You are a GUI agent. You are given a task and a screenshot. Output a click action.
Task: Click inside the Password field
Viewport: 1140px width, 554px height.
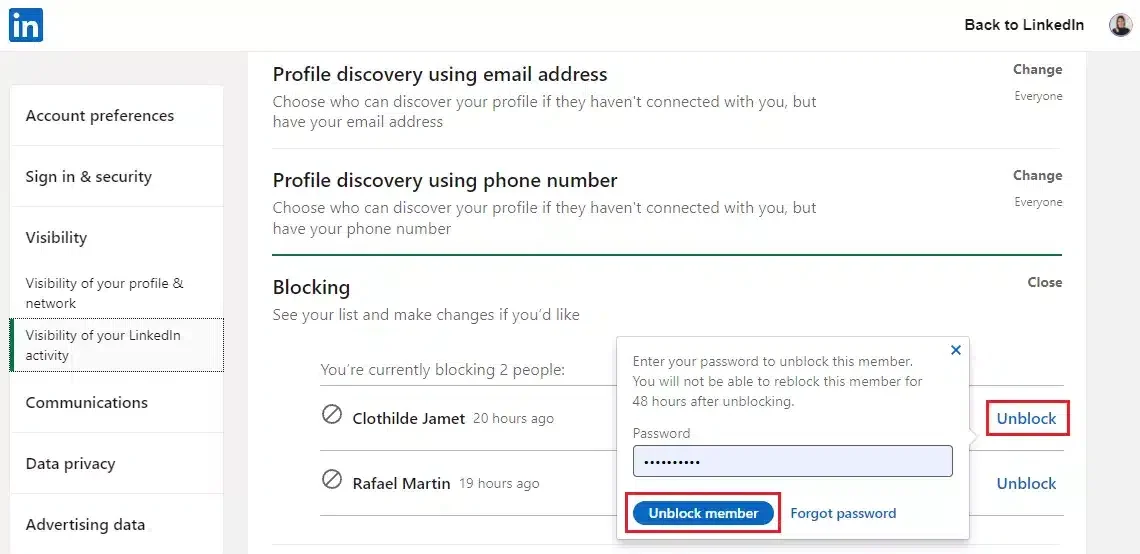pyautogui.click(x=792, y=461)
